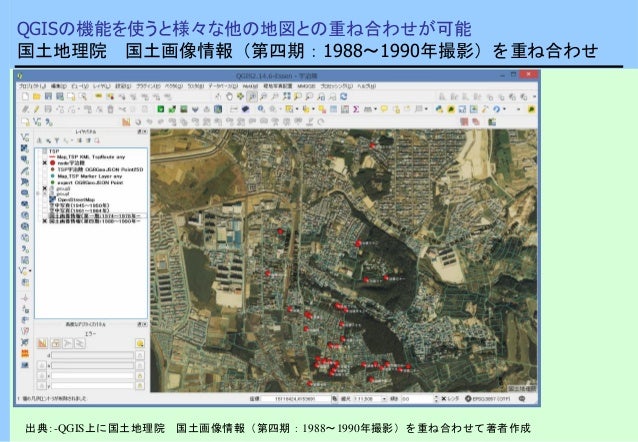Open the help icon dropdown arrow
The height and width of the screenshot is (442, 638).
(505, 109)
